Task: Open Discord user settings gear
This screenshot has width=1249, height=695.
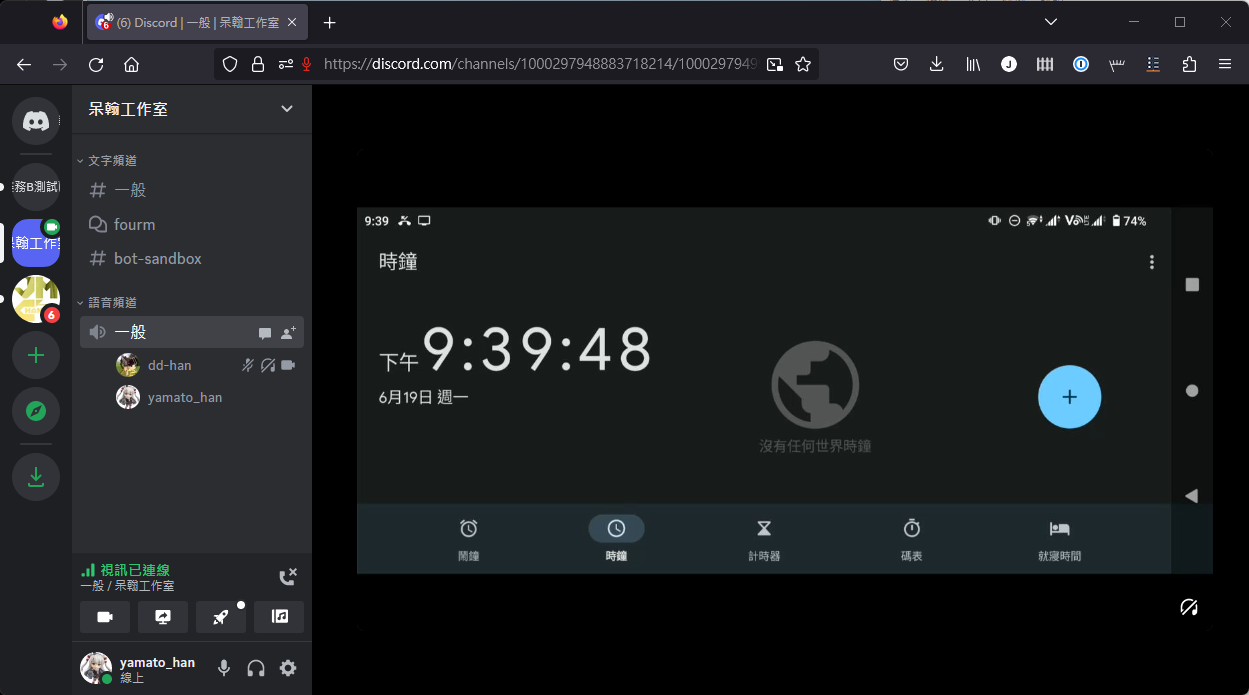Action: pyautogui.click(x=288, y=668)
